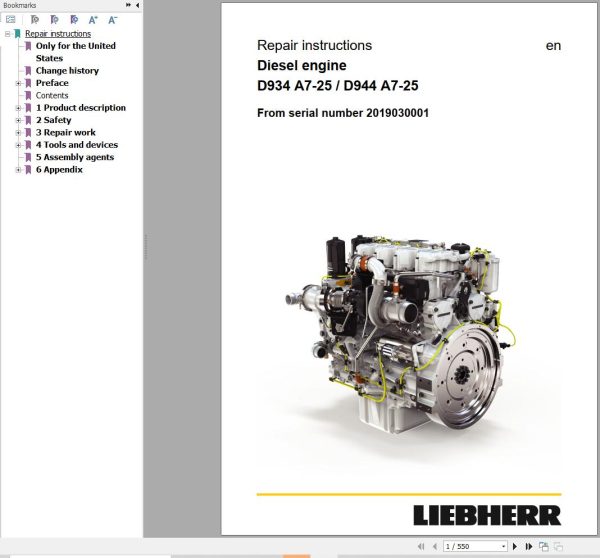Image resolution: width=600 pixels, height=558 pixels.
Task: Select the 2 Safety bookmark
Action: click(54, 120)
